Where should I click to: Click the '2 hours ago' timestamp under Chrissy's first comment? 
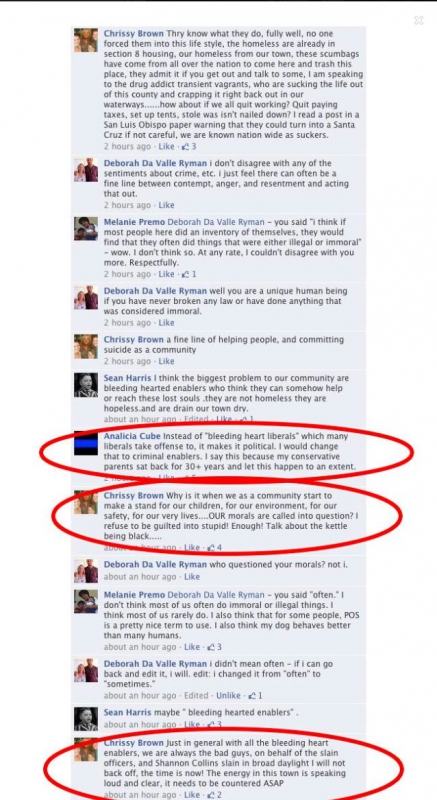click(127, 146)
